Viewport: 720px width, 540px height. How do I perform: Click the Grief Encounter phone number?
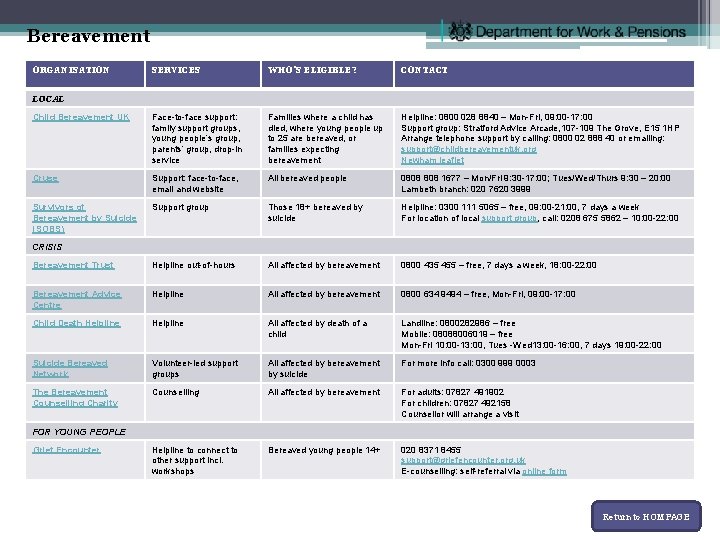(431, 450)
